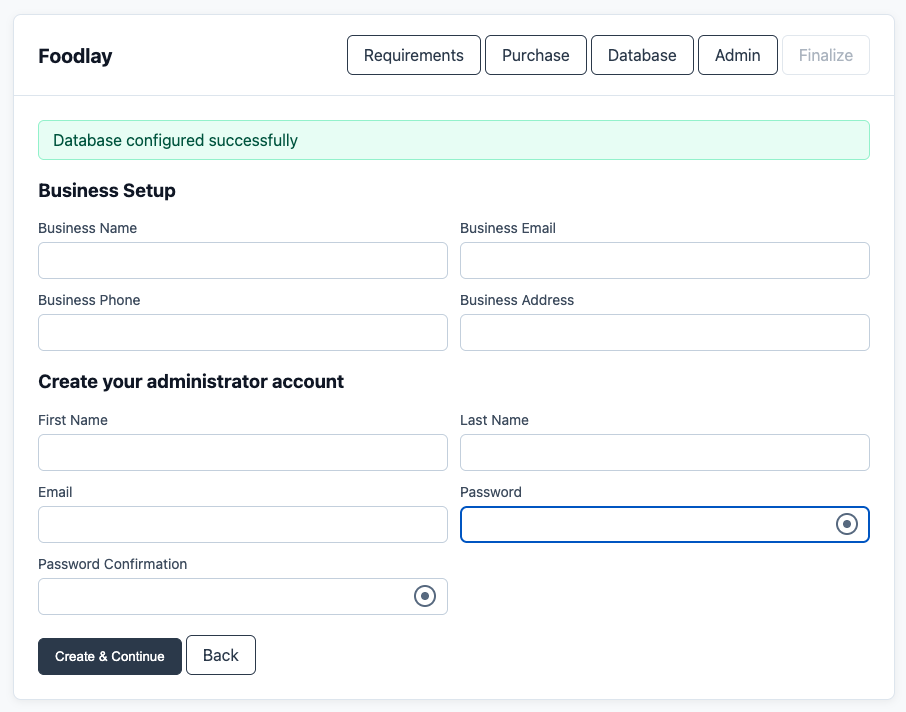Toggle visibility of the Password field

(847, 523)
